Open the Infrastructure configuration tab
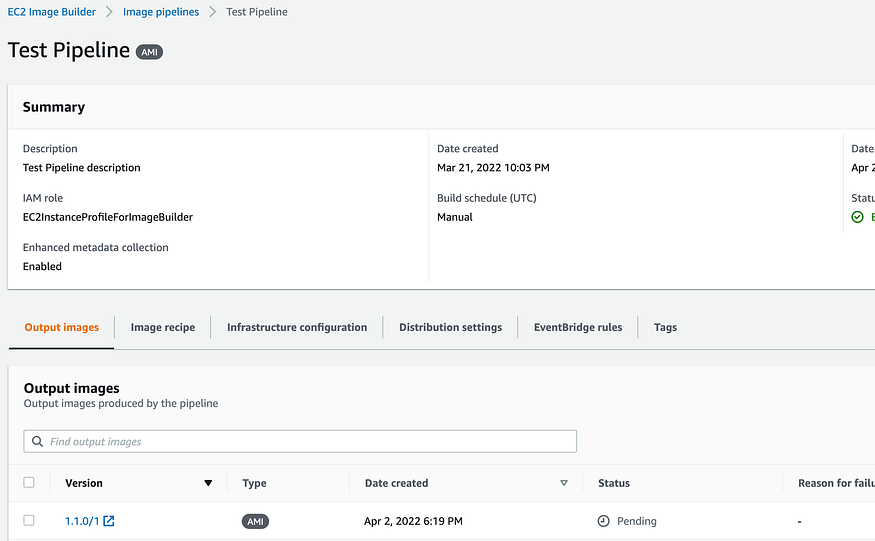 pyautogui.click(x=297, y=327)
